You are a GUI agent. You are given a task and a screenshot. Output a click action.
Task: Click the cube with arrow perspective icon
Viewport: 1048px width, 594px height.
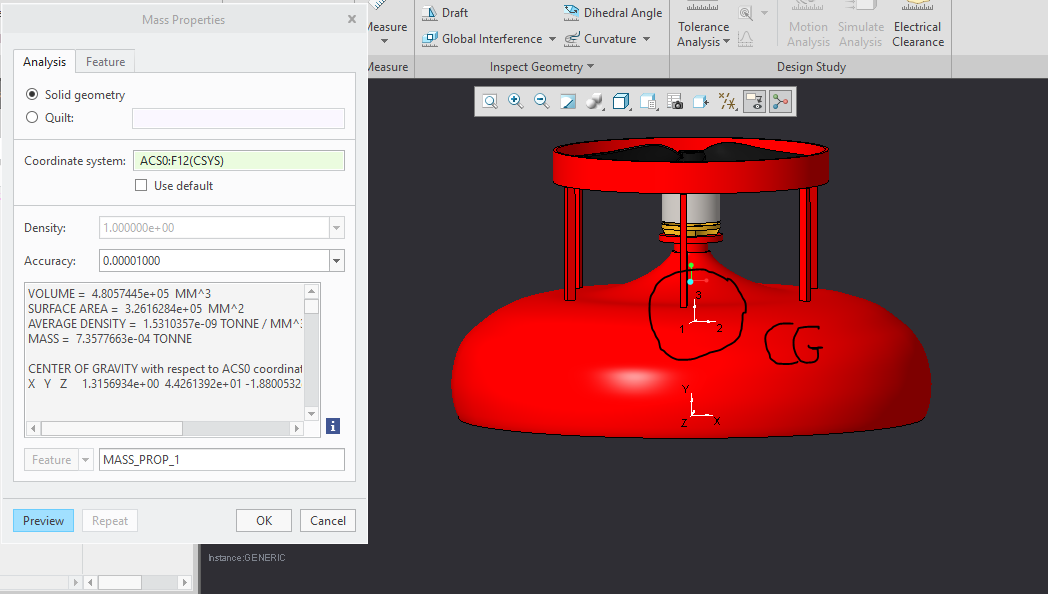(700, 102)
